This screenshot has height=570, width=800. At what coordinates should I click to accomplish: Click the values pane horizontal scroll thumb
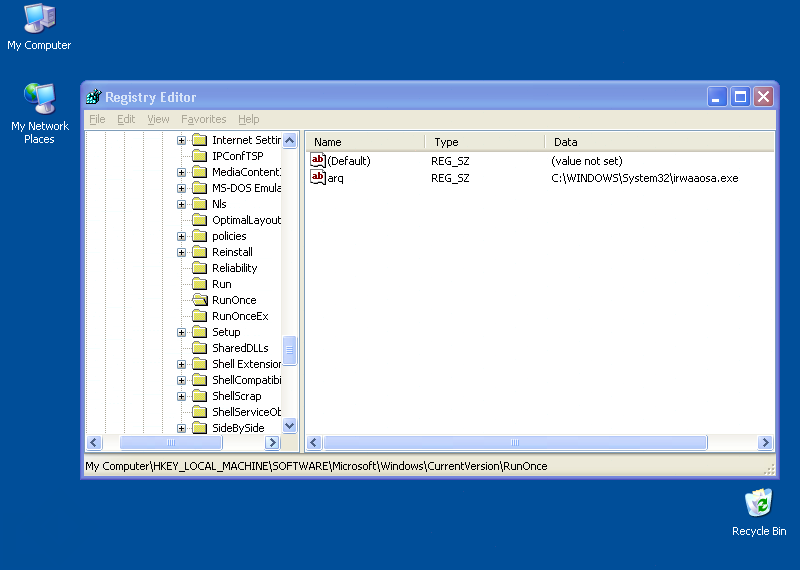515,442
